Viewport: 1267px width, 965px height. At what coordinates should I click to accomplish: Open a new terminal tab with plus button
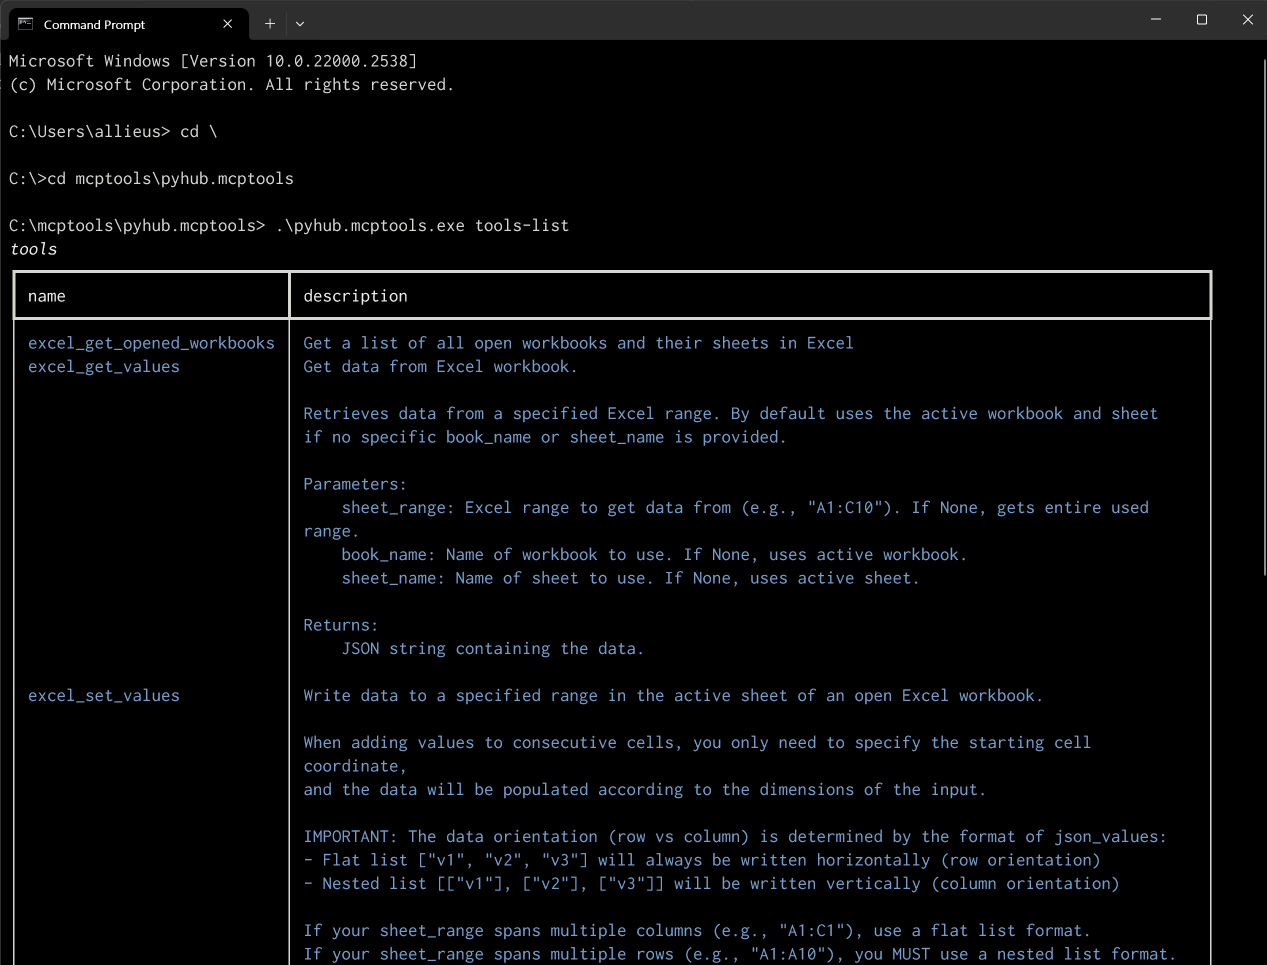click(x=270, y=23)
